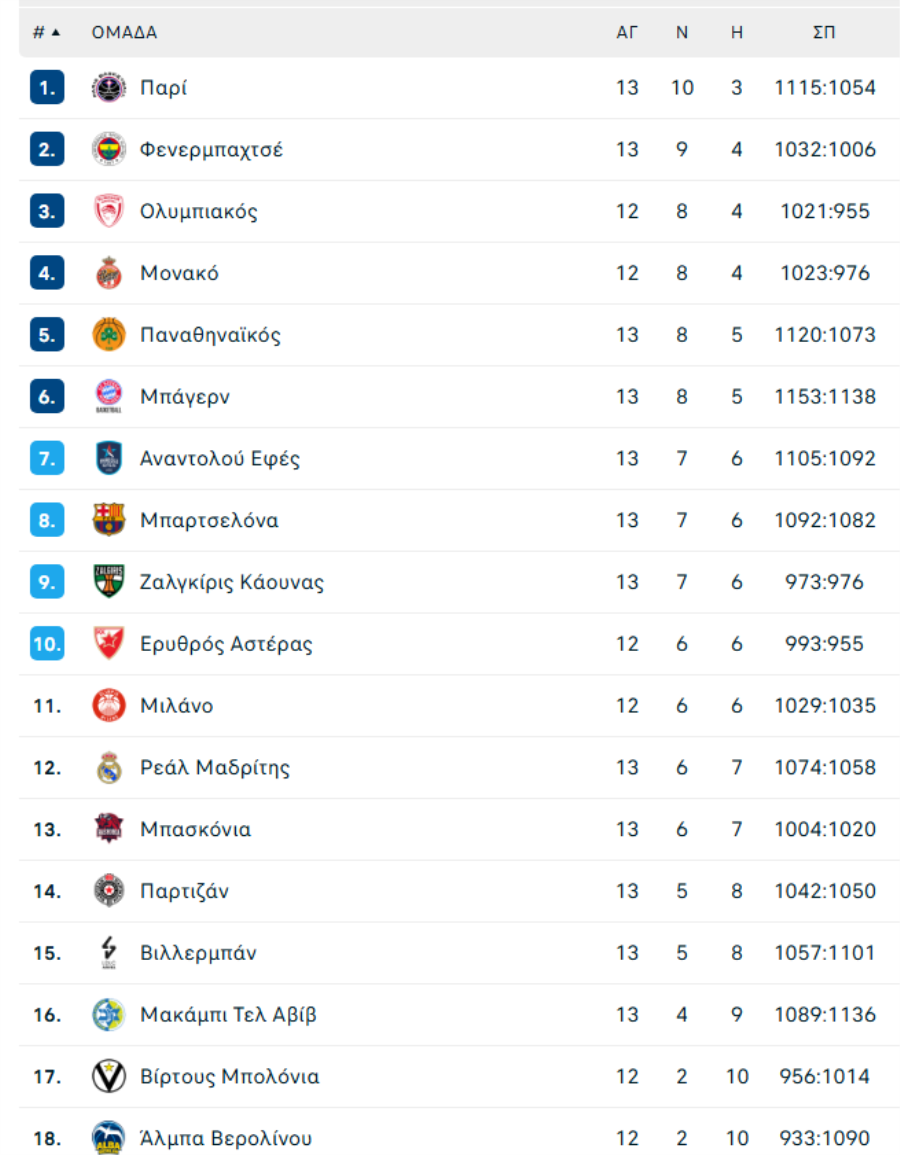Sort by the ΑΓ games column header
The image size is (900, 1155).
click(x=627, y=32)
